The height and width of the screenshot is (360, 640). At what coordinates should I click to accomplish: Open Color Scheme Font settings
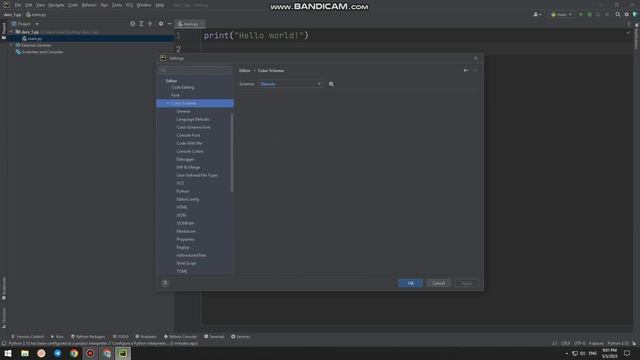193,127
